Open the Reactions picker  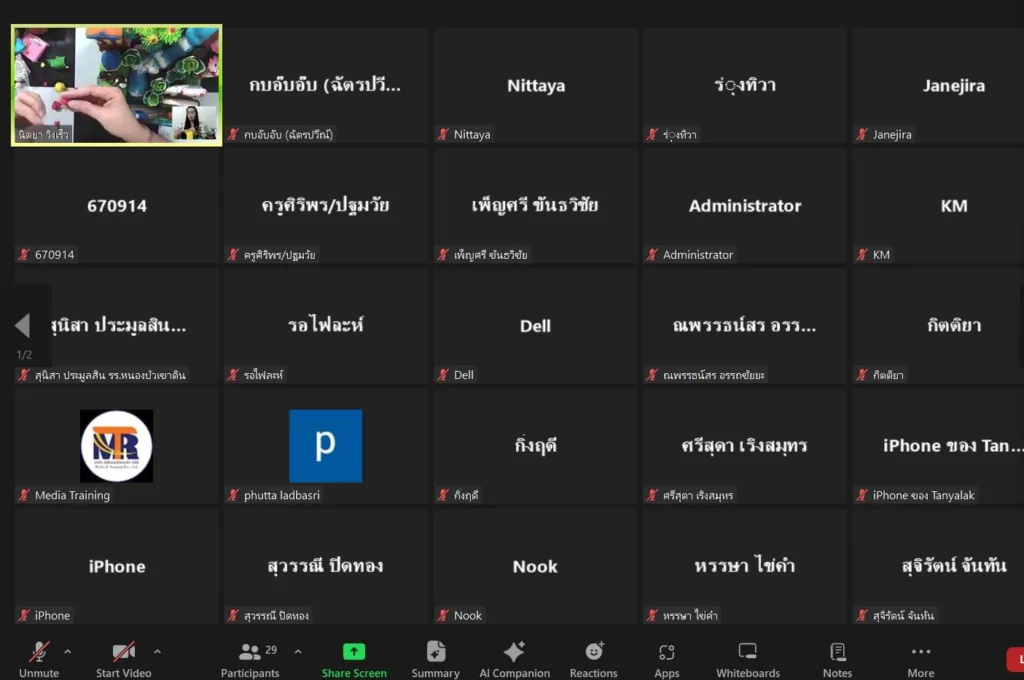coord(594,657)
